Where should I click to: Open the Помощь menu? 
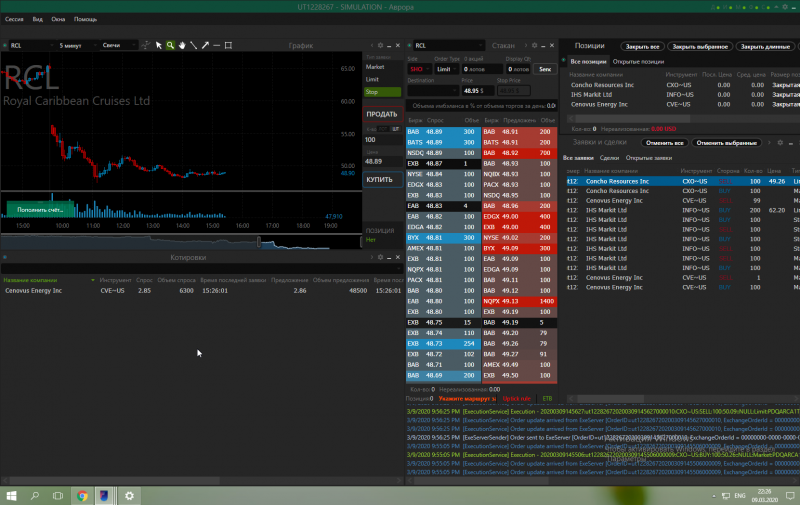[85, 19]
